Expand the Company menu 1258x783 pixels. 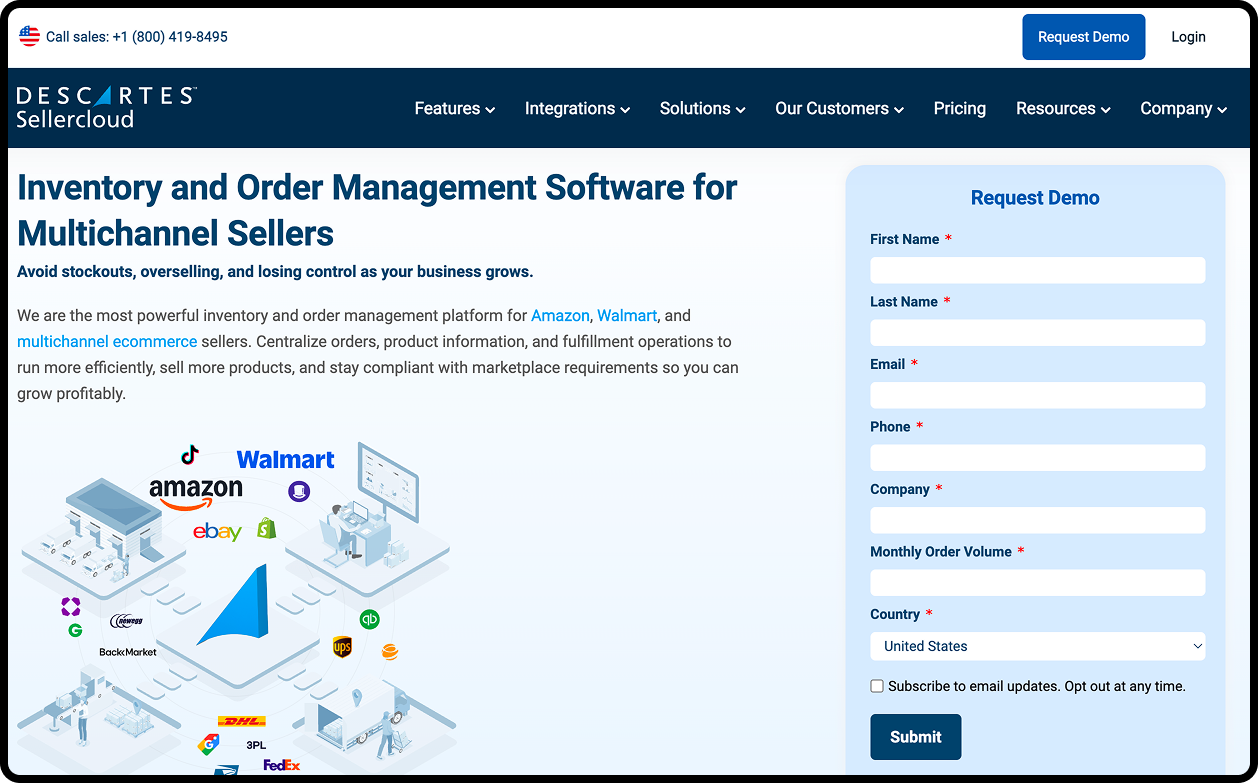(x=1183, y=108)
